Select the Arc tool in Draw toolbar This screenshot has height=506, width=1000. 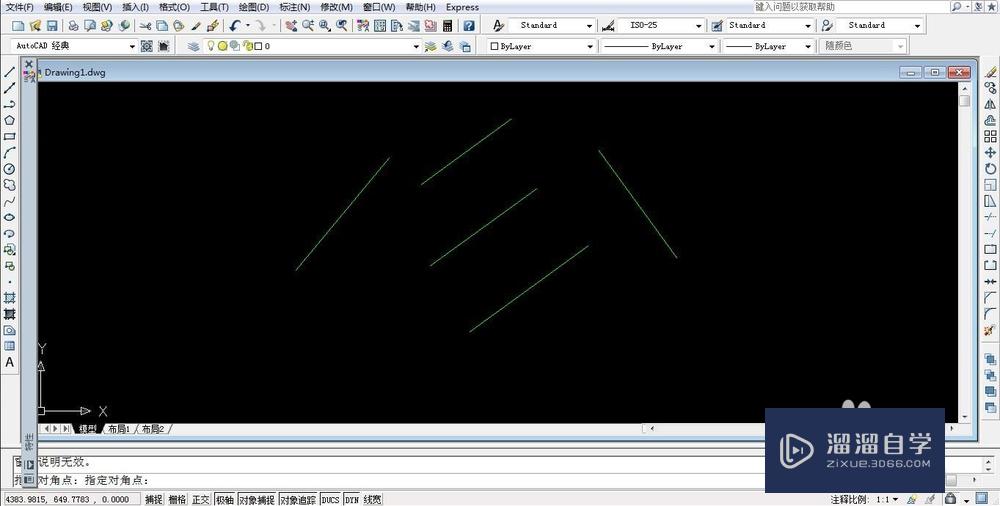pos(10,153)
